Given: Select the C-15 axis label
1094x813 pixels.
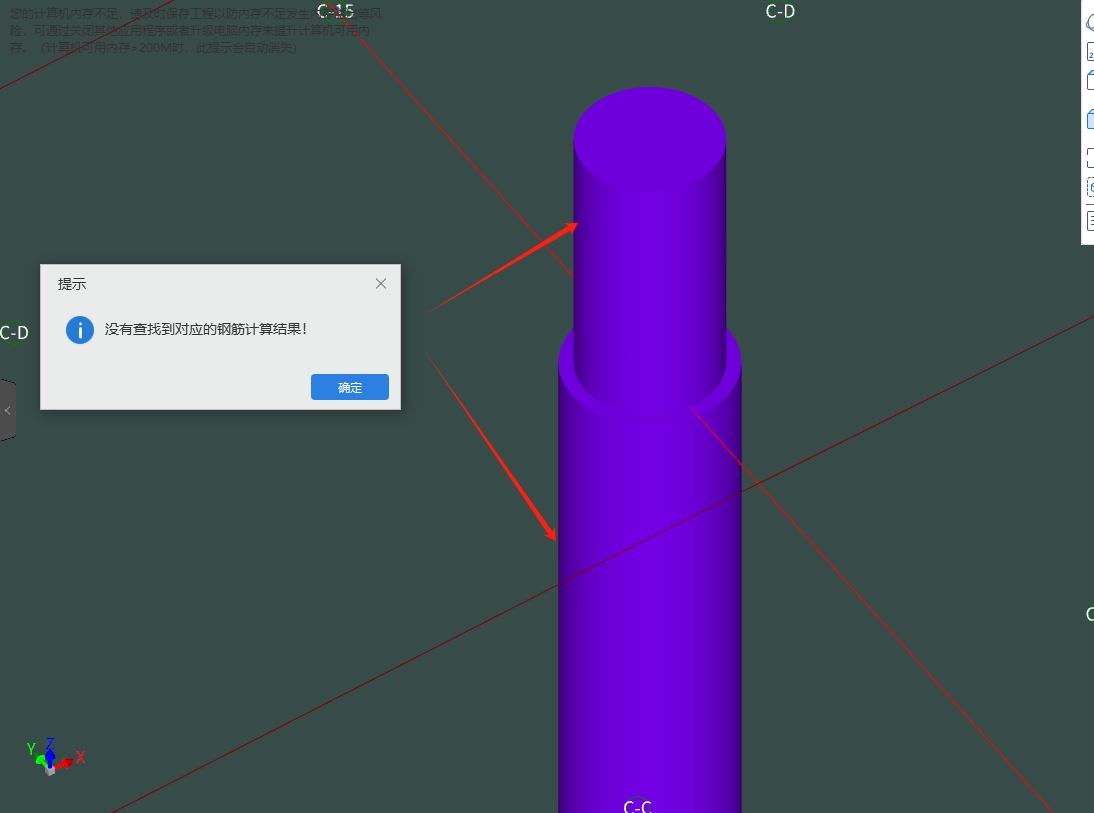Looking at the screenshot, I should (335, 11).
